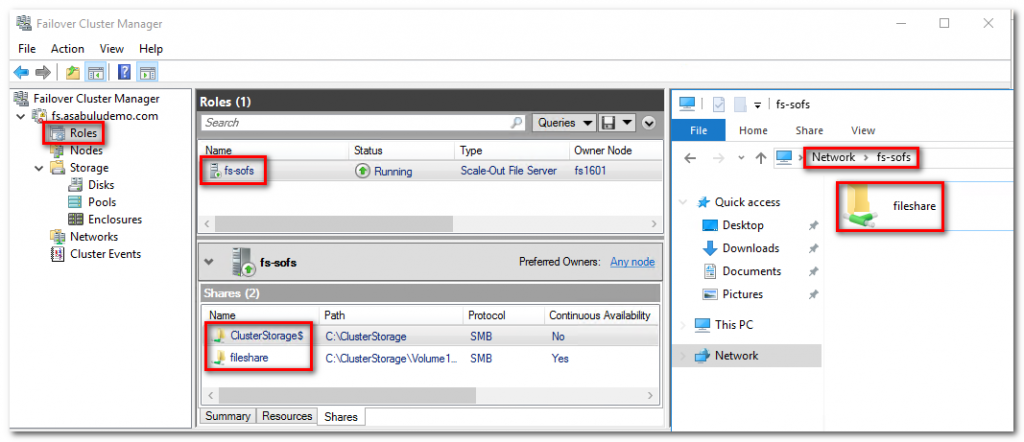Viewport: 1024px width, 442px height.
Task: Open Share ribbon tab in Explorer
Action: (x=809, y=131)
